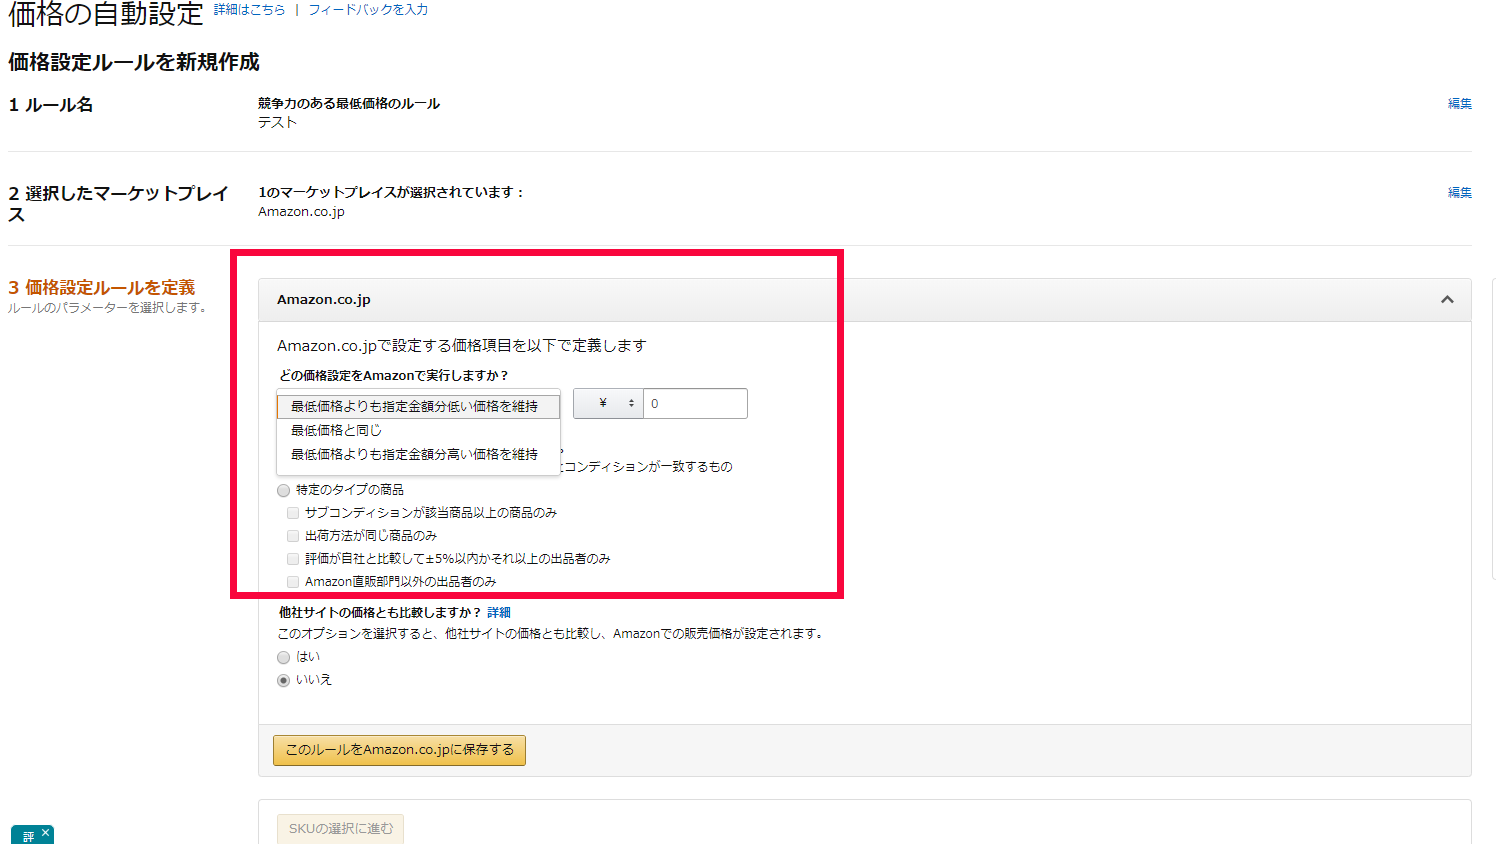Check サブコンディションが該当商品以上の商品のみ
Image resolution: width=1496 pixels, height=844 pixels.
click(293, 513)
